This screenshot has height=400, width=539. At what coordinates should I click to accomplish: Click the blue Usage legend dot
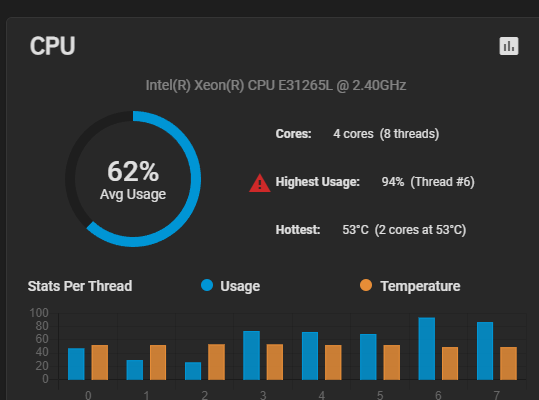click(x=207, y=285)
